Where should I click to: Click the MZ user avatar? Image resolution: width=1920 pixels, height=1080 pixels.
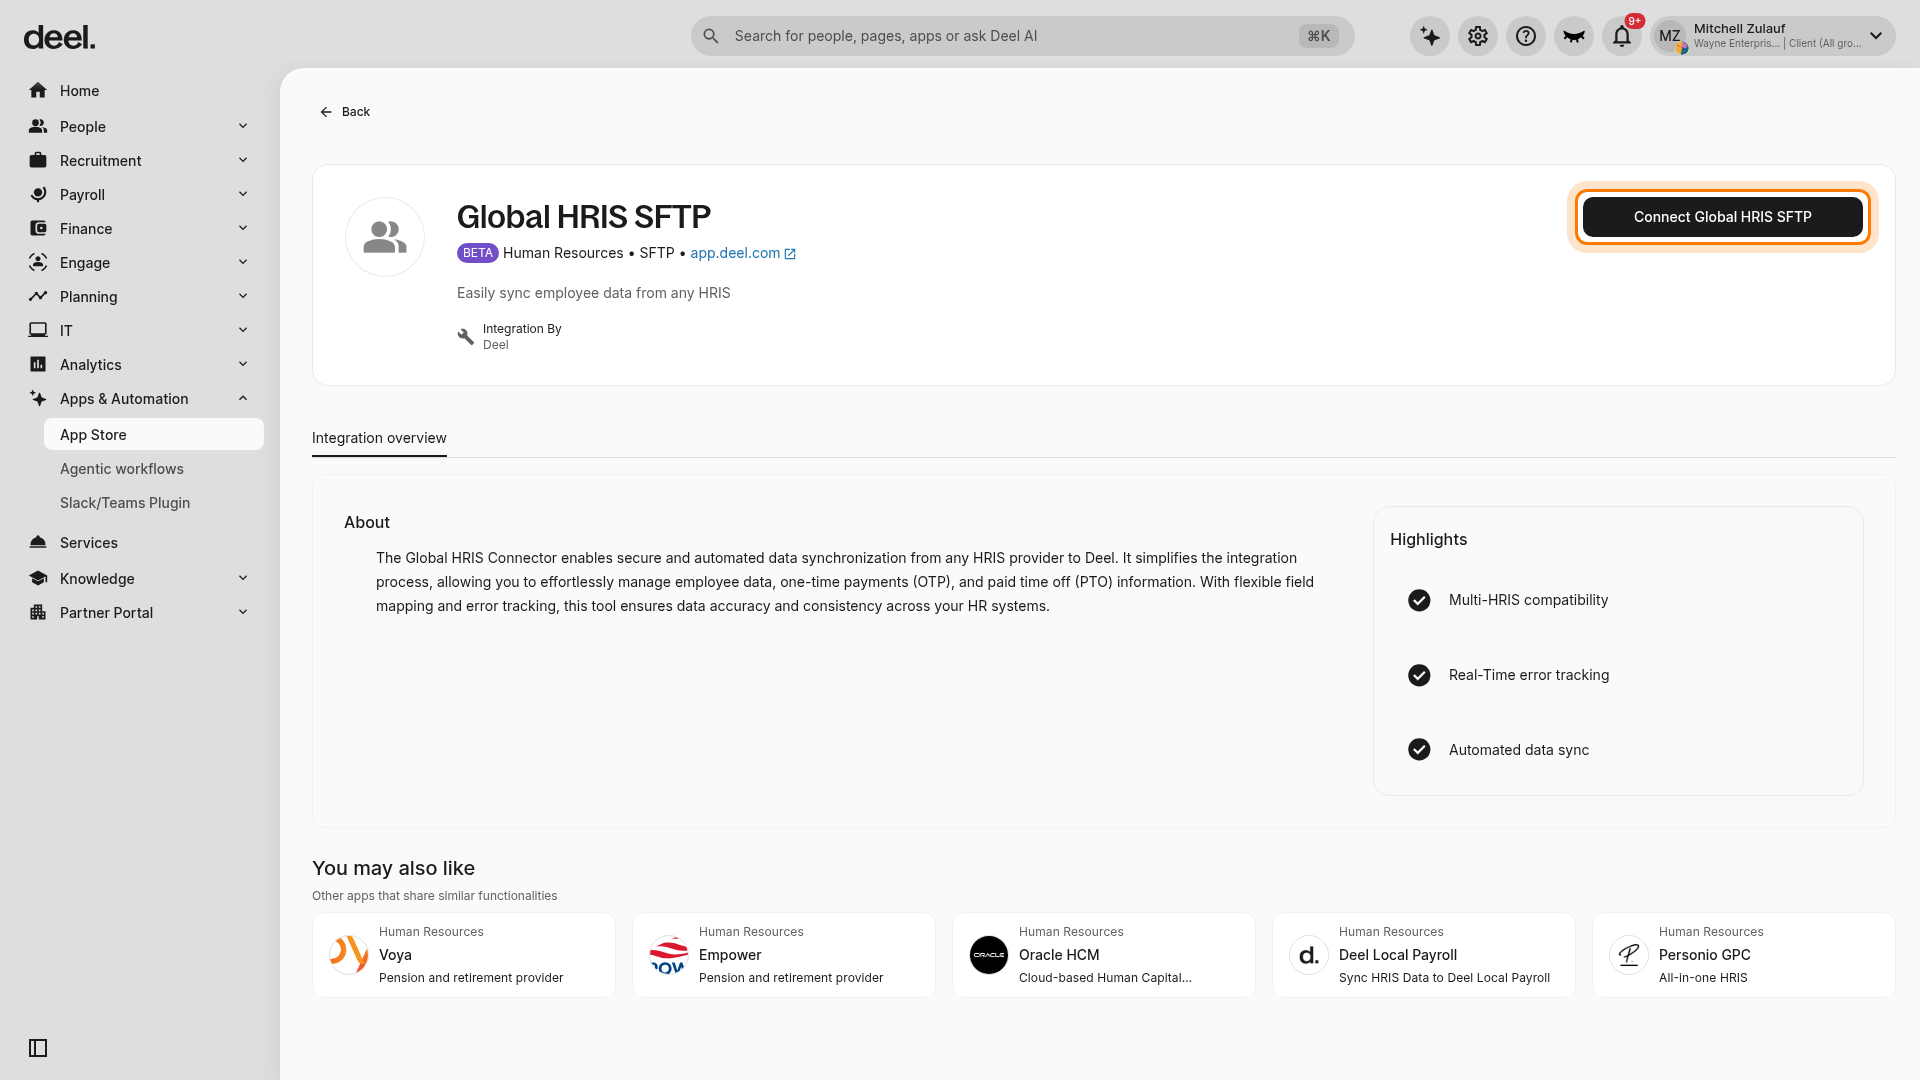pyautogui.click(x=1670, y=37)
